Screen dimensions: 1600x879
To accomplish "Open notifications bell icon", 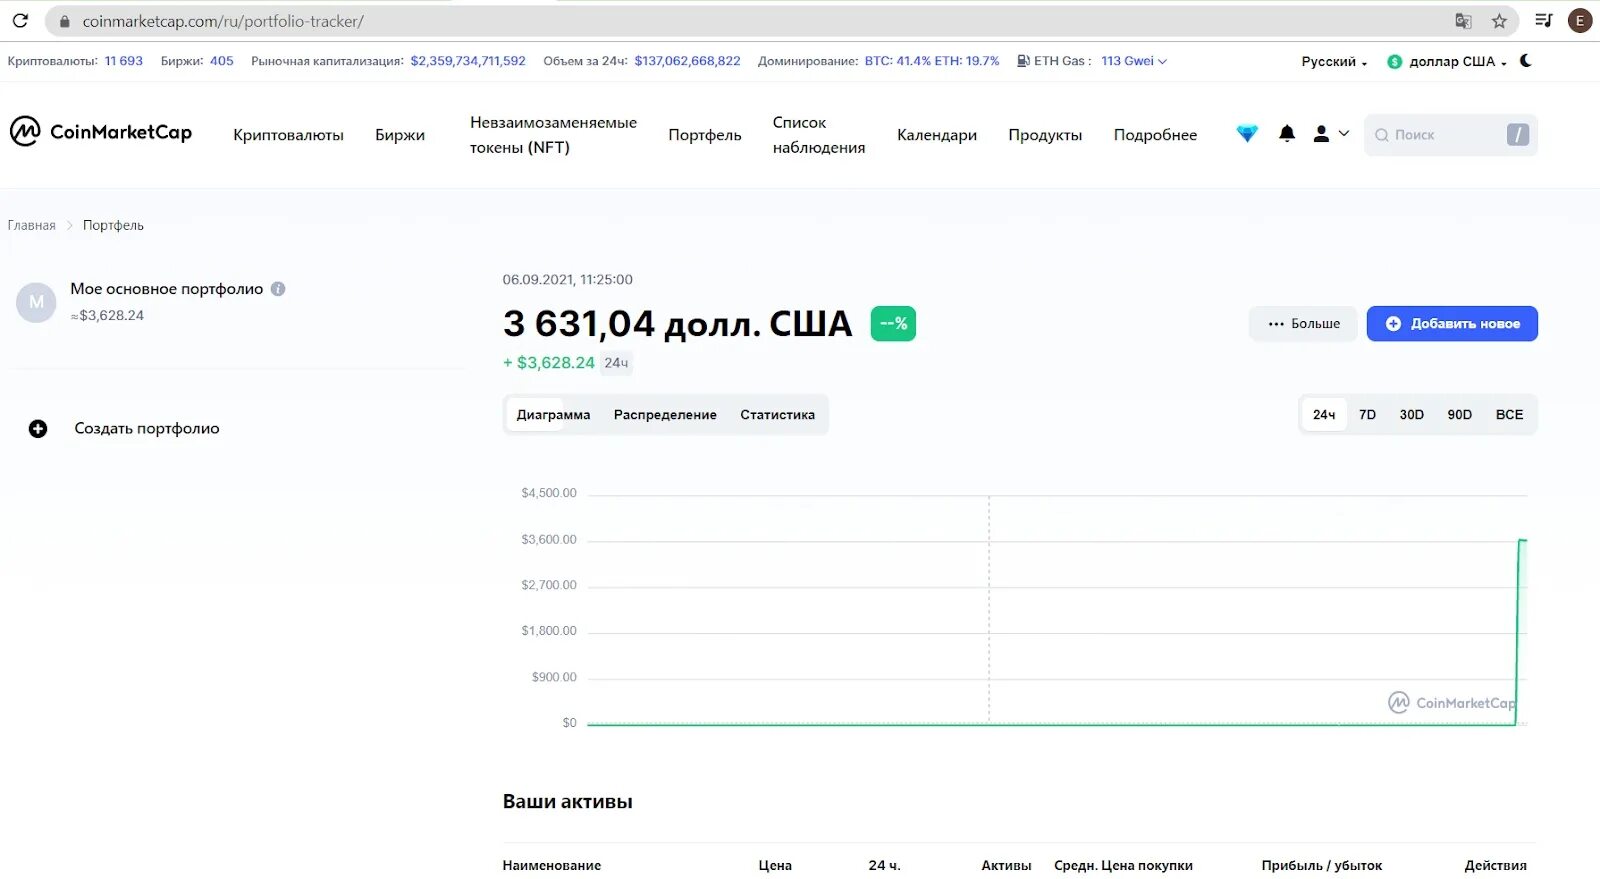I will (1287, 133).
